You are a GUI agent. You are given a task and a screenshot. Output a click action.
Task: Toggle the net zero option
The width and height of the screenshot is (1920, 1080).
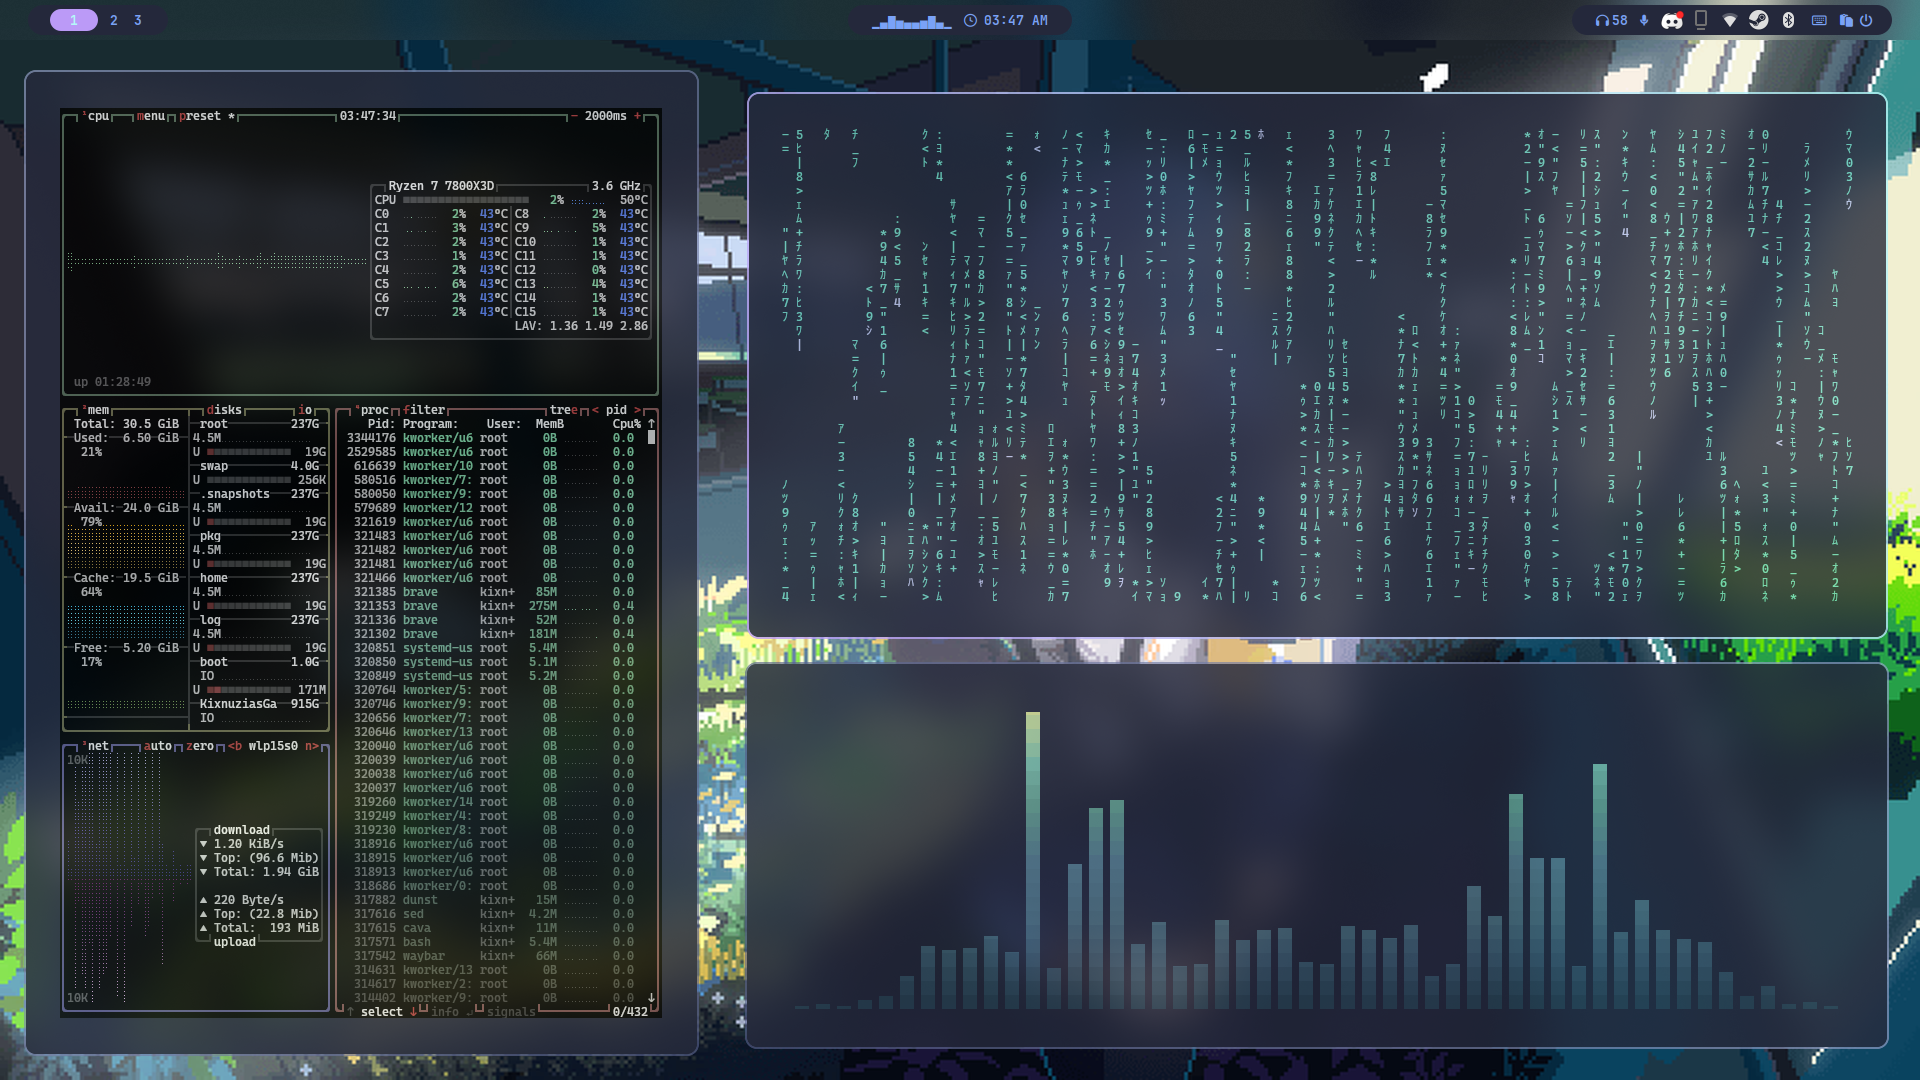pyautogui.click(x=200, y=746)
